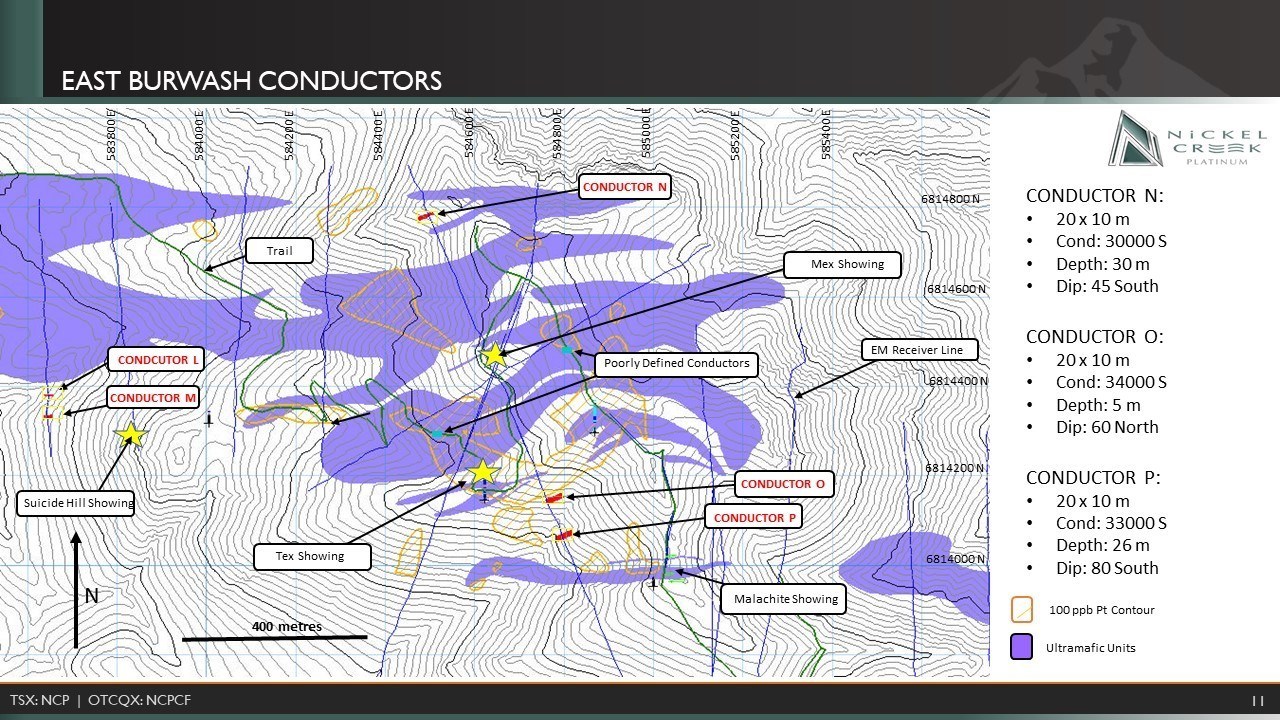
Task: Select the CONDCUTOR L label box
Action: pos(155,360)
